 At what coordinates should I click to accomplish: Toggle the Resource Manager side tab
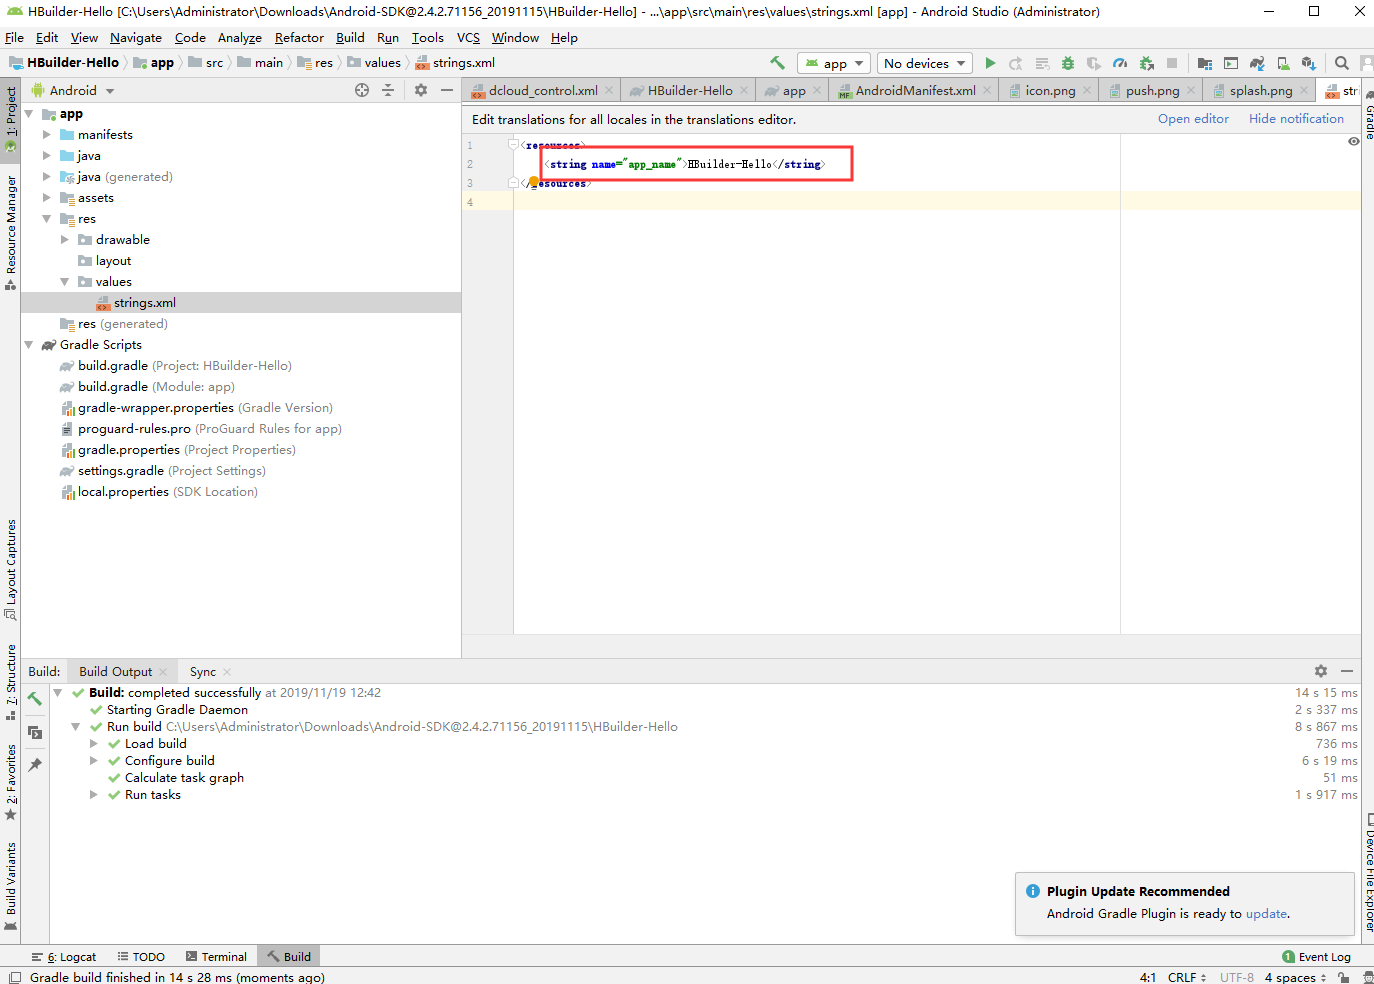point(11,232)
